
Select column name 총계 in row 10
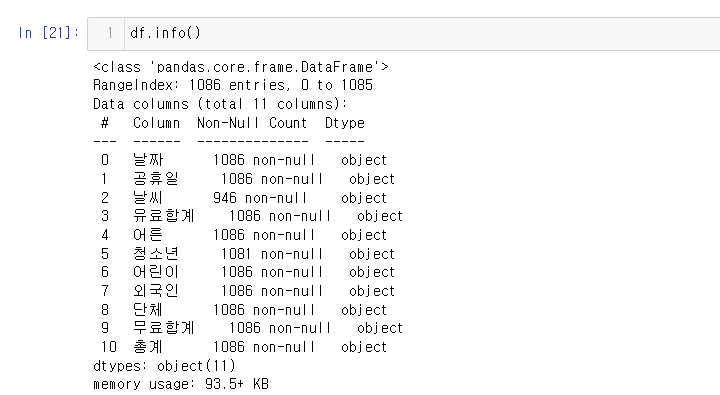pos(148,347)
